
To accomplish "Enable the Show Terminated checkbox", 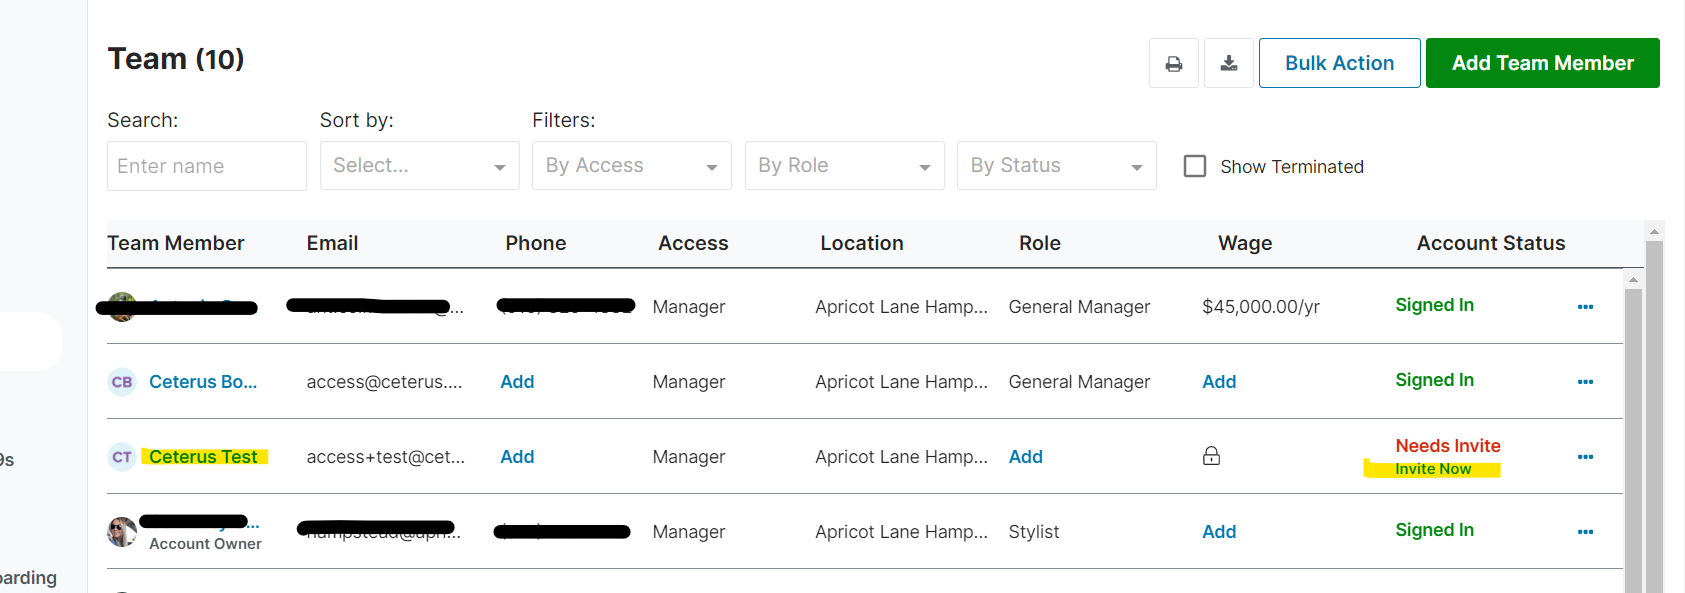I will 1195,166.
